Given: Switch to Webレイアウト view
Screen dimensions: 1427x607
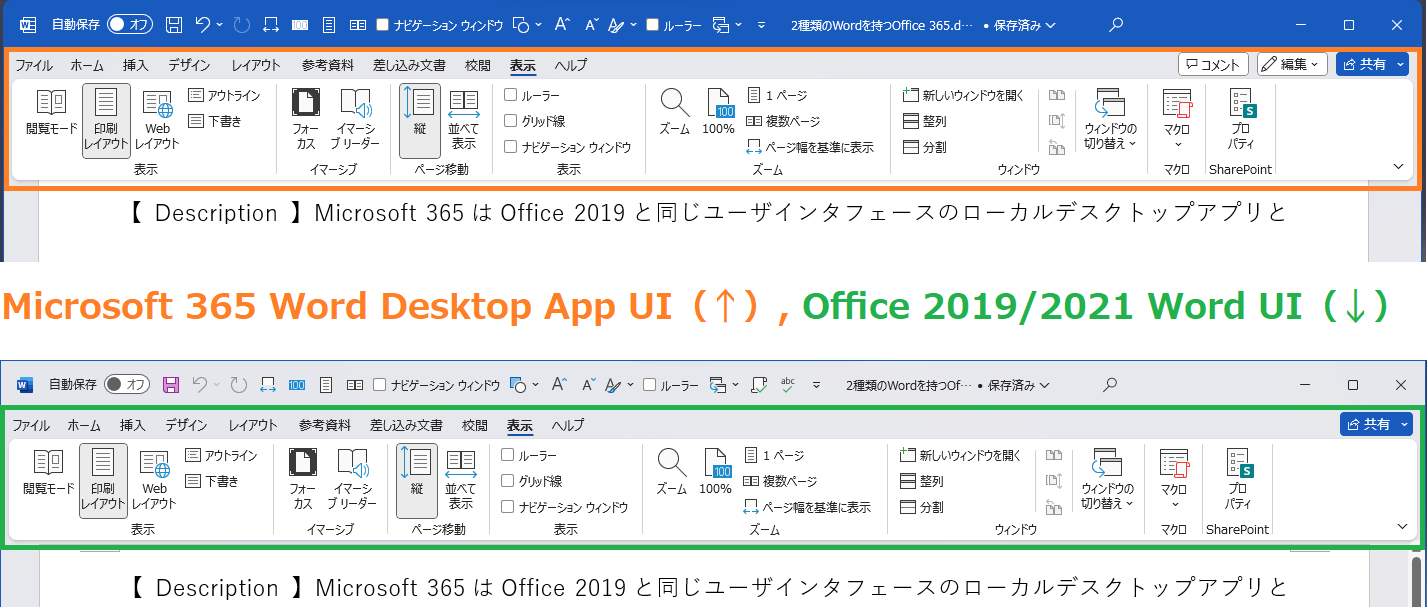Looking at the screenshot, I should 157,118.
